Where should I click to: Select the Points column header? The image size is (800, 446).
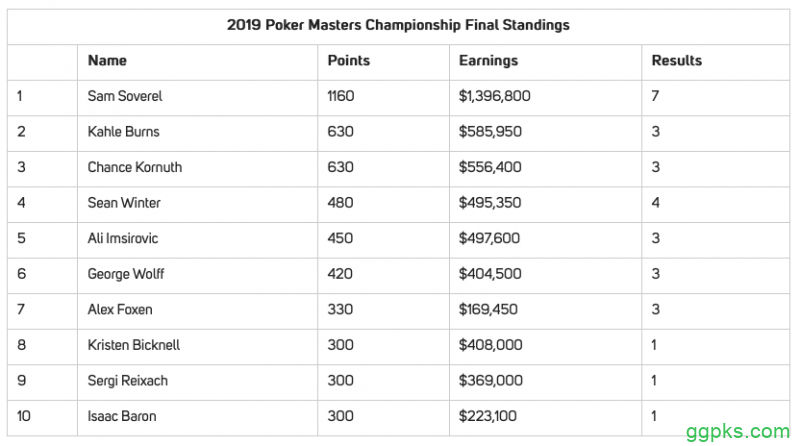coord(348,61)
